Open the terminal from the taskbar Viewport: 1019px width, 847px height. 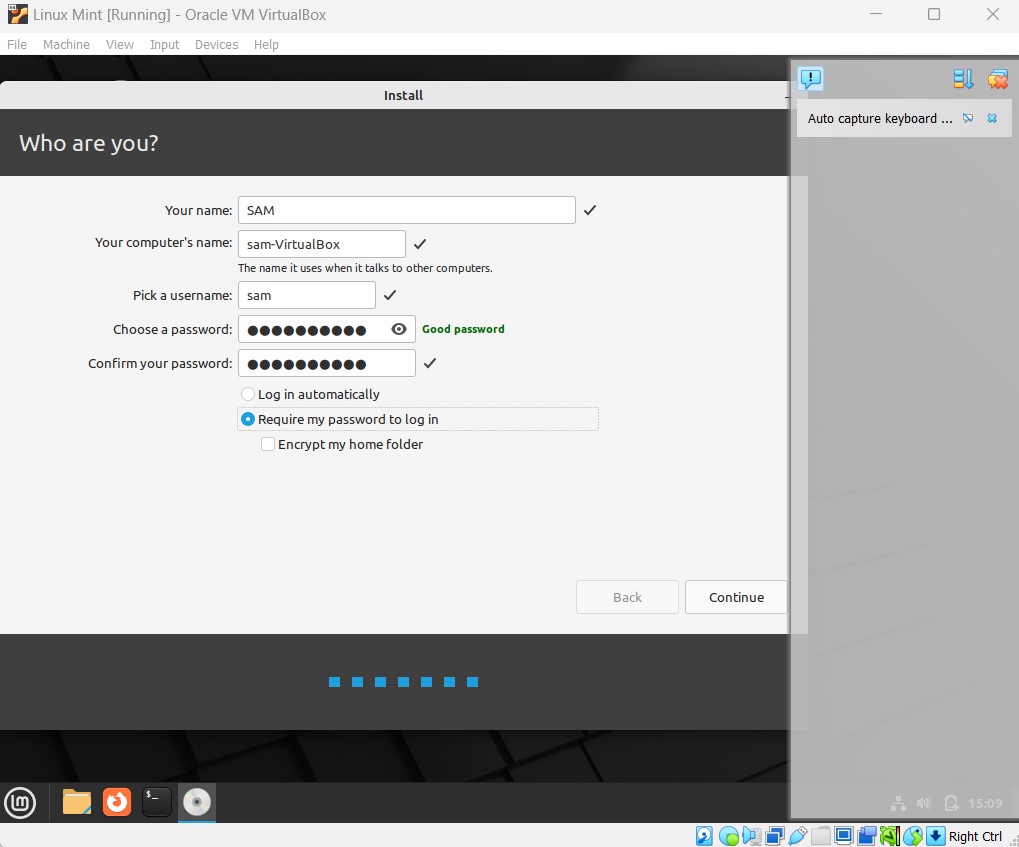(x=156, y=802)
